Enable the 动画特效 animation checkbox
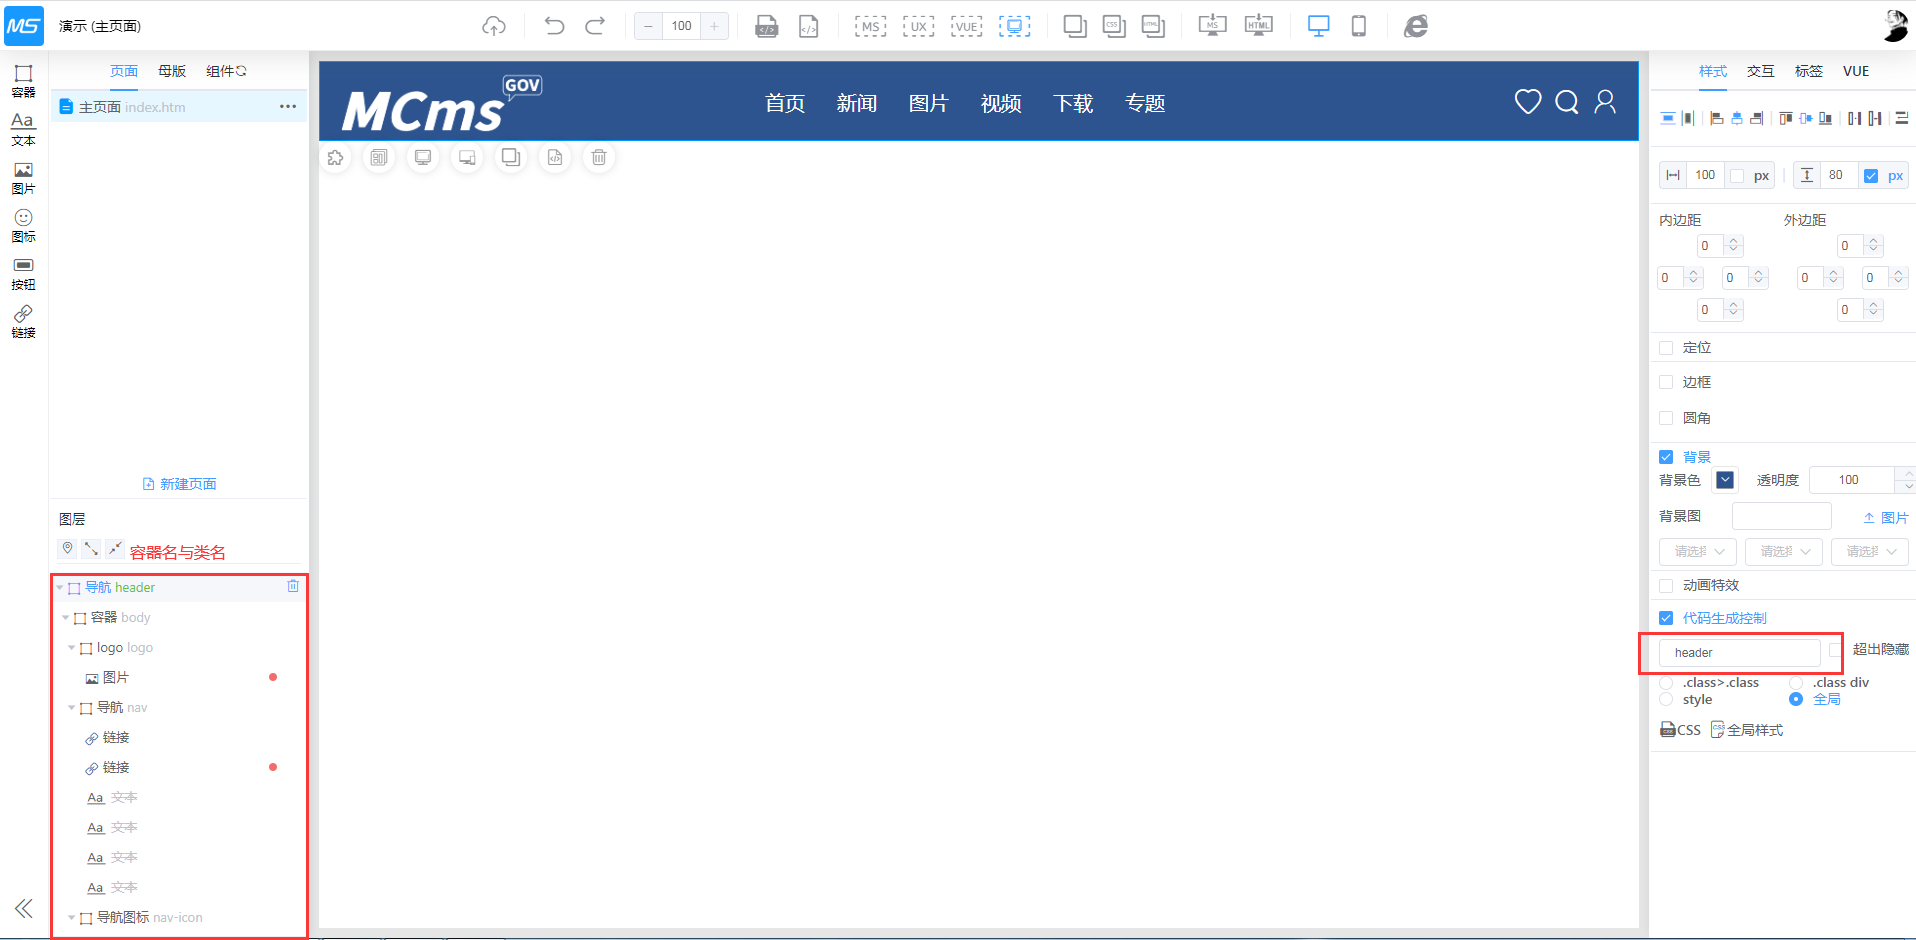This screenshot has width=1916, height=940. (x=1666, y=585)
